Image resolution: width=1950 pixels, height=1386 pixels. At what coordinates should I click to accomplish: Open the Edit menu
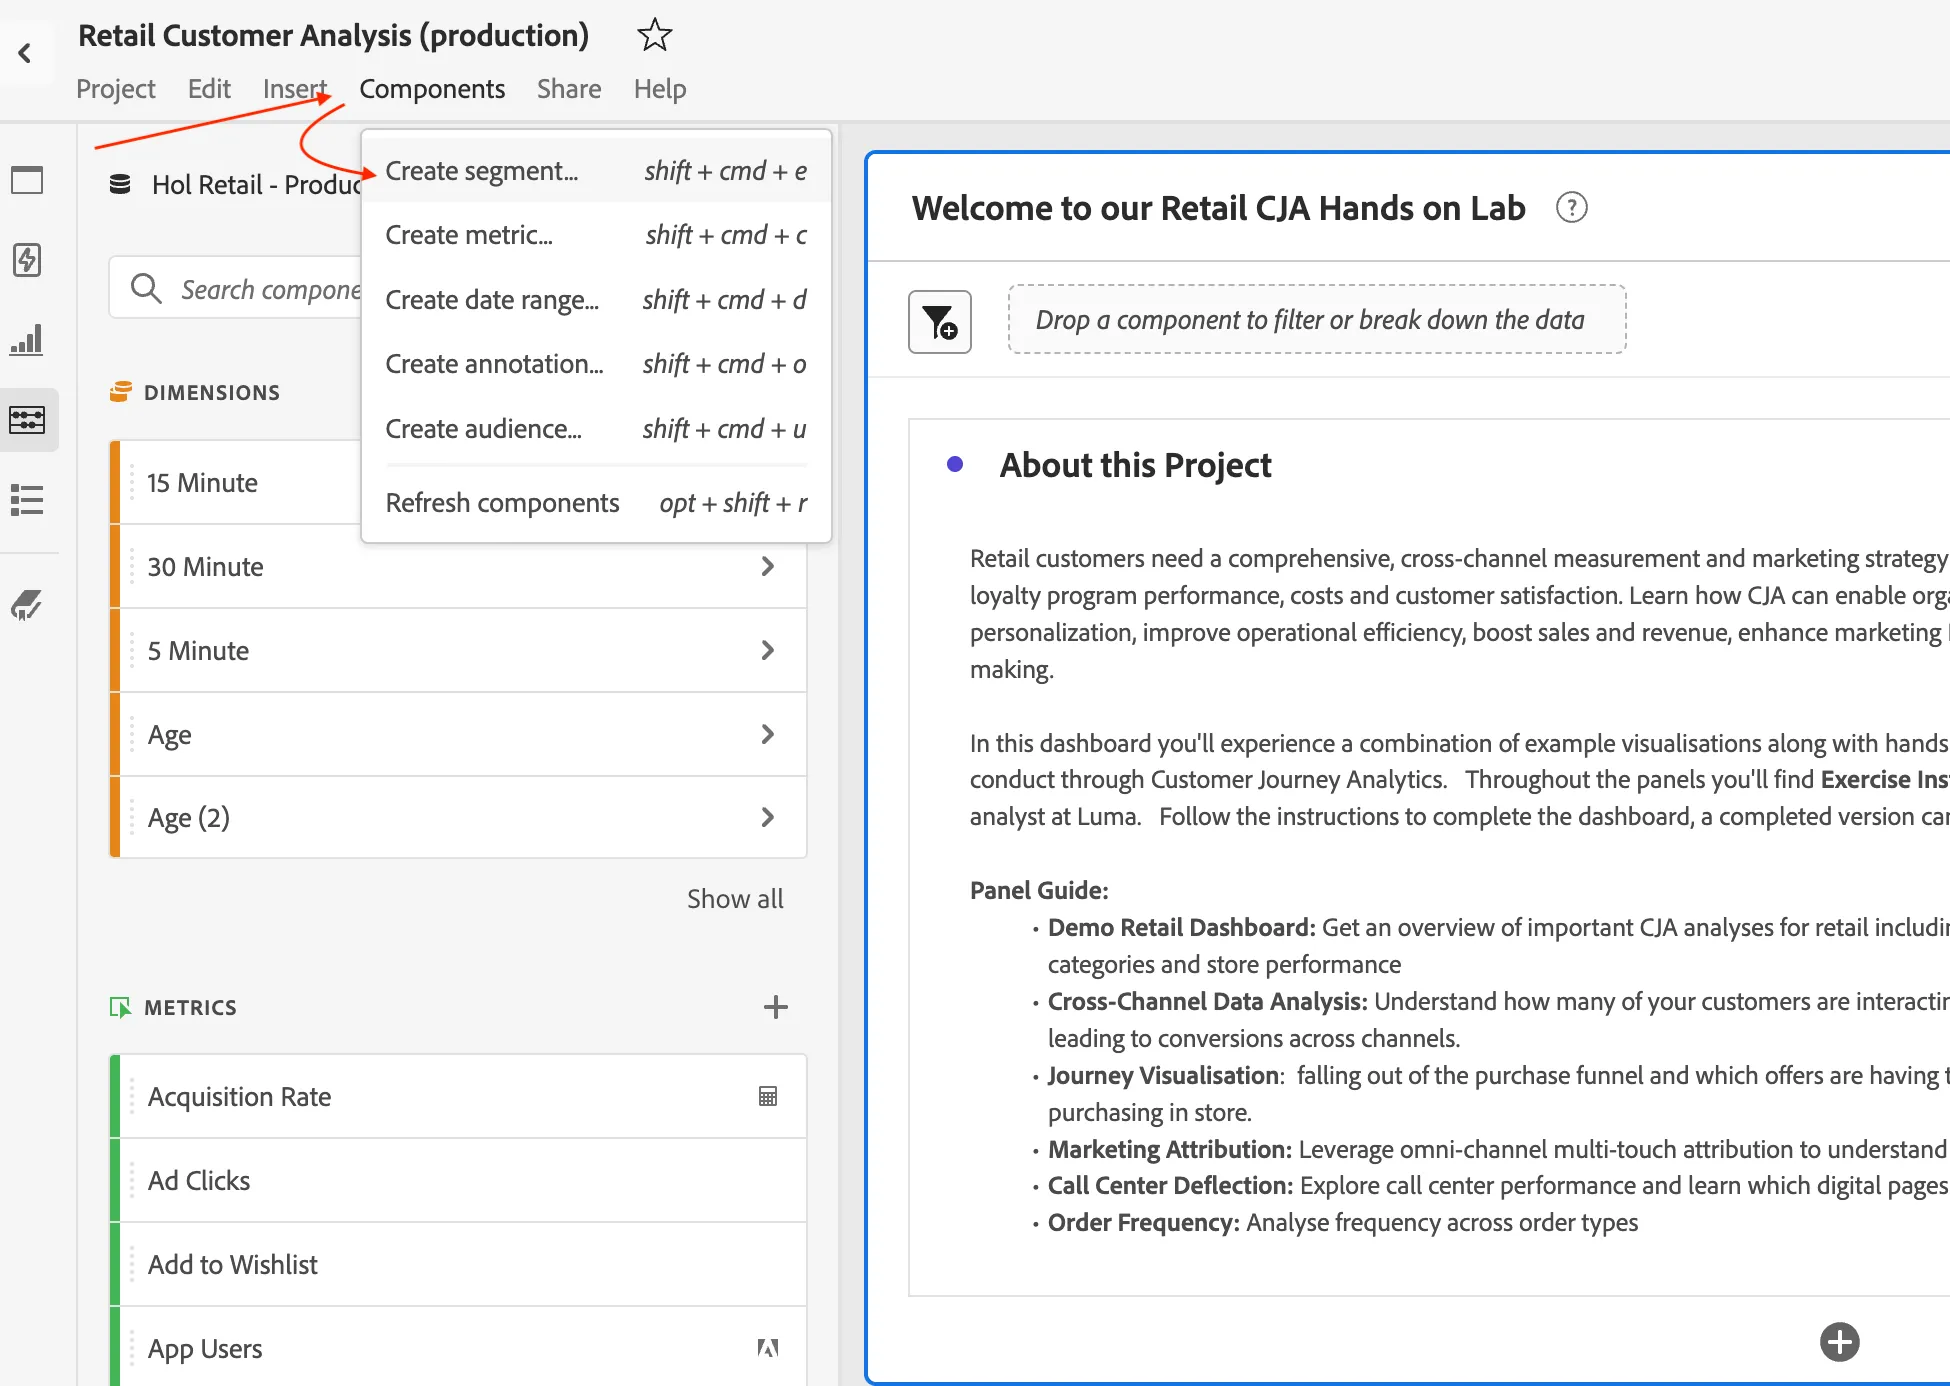click(209, 89)
